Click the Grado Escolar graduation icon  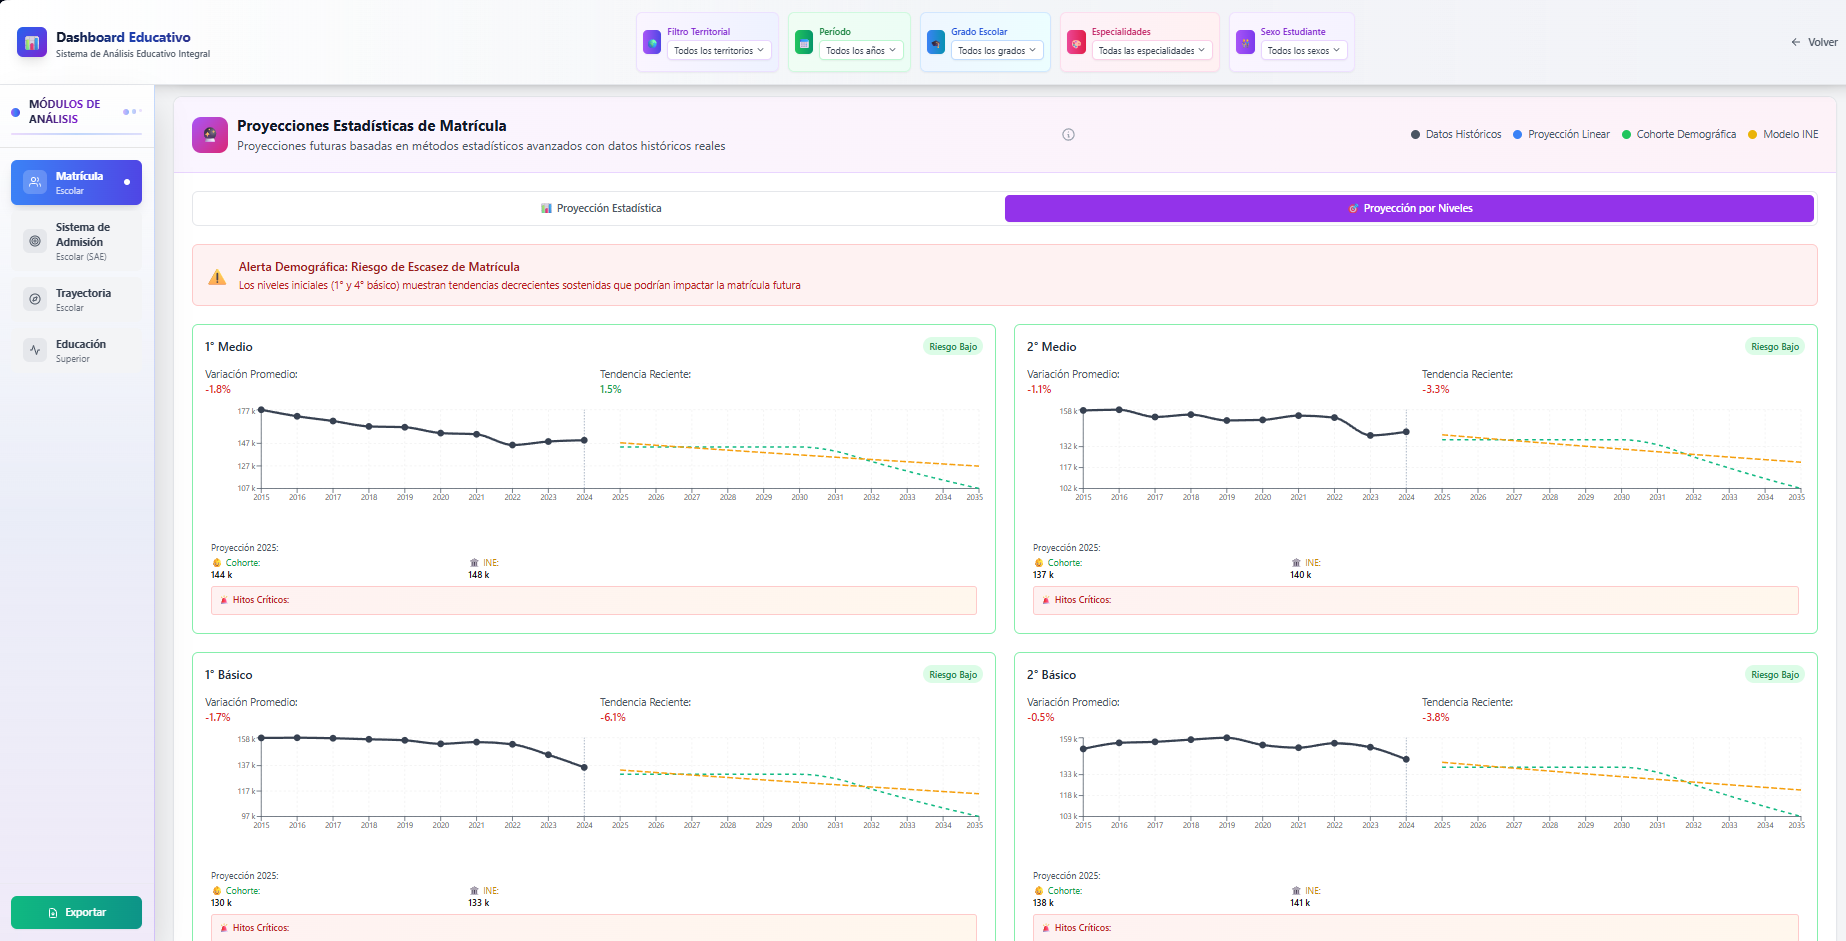[x=936, y=43]
